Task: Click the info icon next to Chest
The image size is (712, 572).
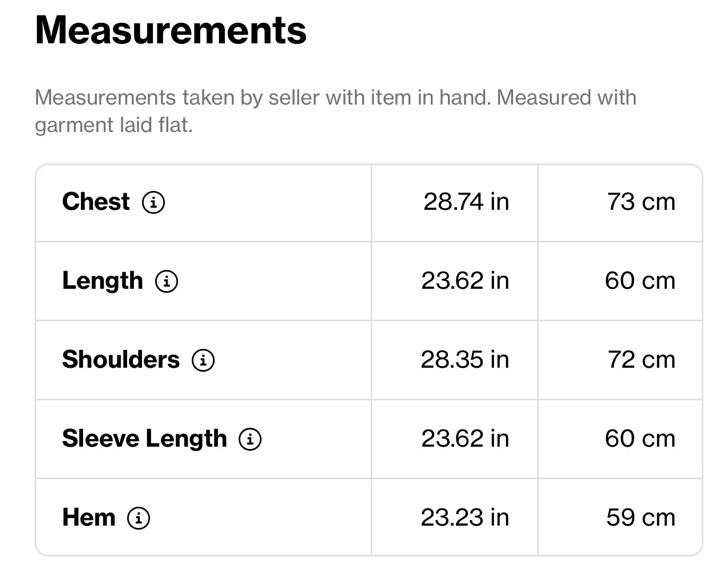Action: (x=153, y=202)
